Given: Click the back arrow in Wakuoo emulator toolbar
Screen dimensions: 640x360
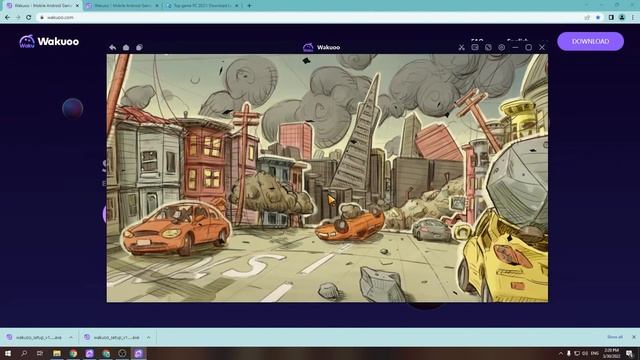Looking at the screenshot, I should 112,47.
